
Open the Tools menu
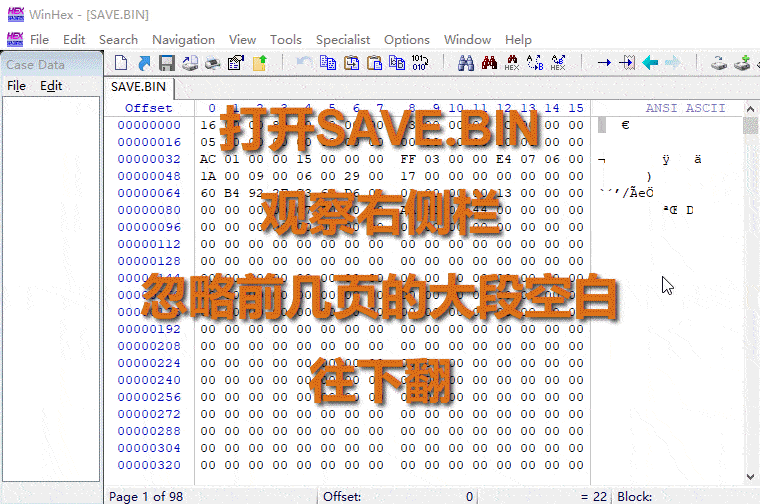tap(286, 40)
